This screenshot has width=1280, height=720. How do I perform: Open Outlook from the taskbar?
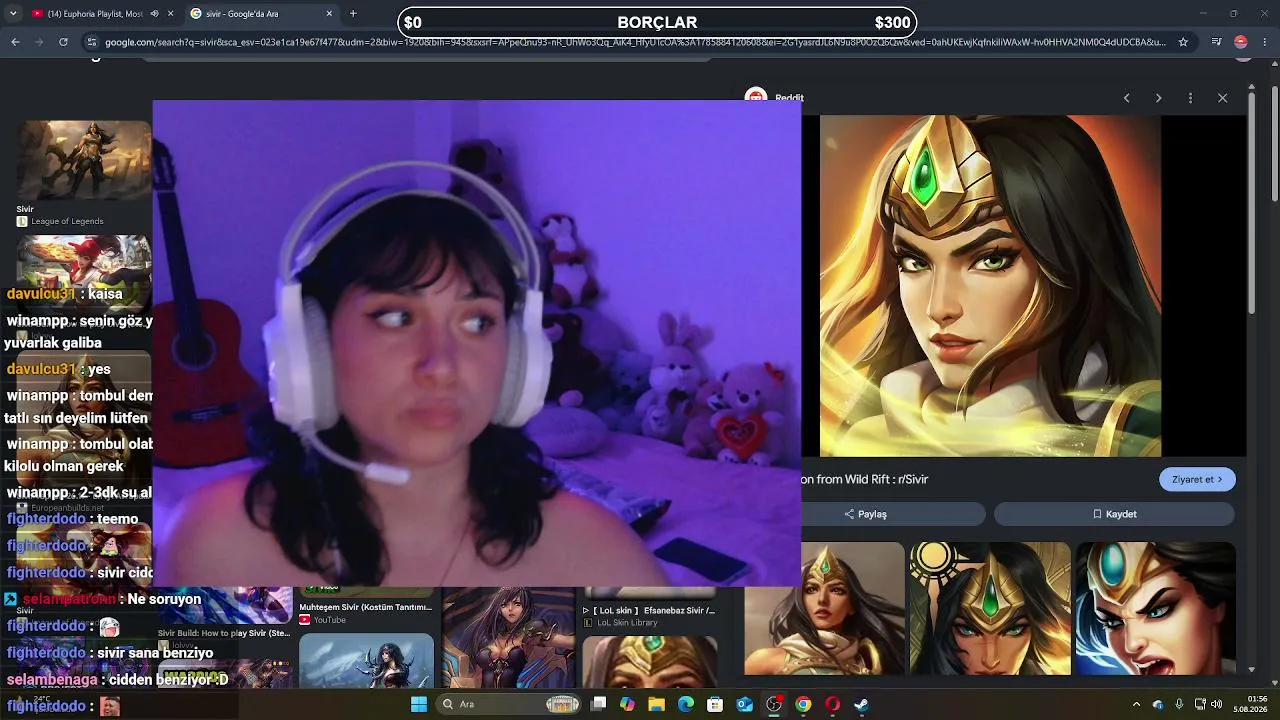(x=744, y=704)
